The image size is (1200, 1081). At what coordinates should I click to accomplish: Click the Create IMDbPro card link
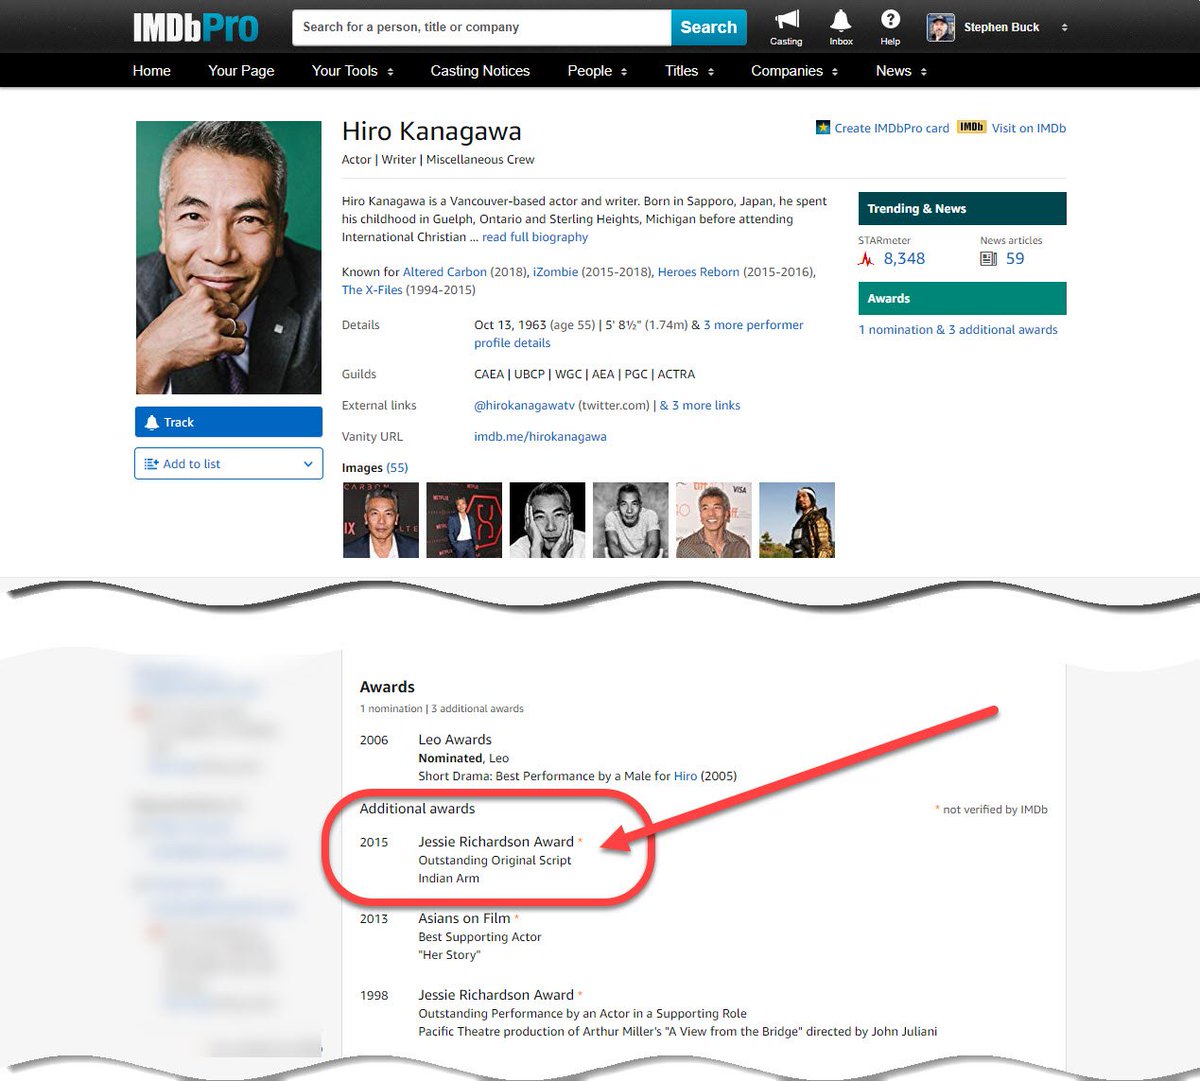click(x=892, y=128)
